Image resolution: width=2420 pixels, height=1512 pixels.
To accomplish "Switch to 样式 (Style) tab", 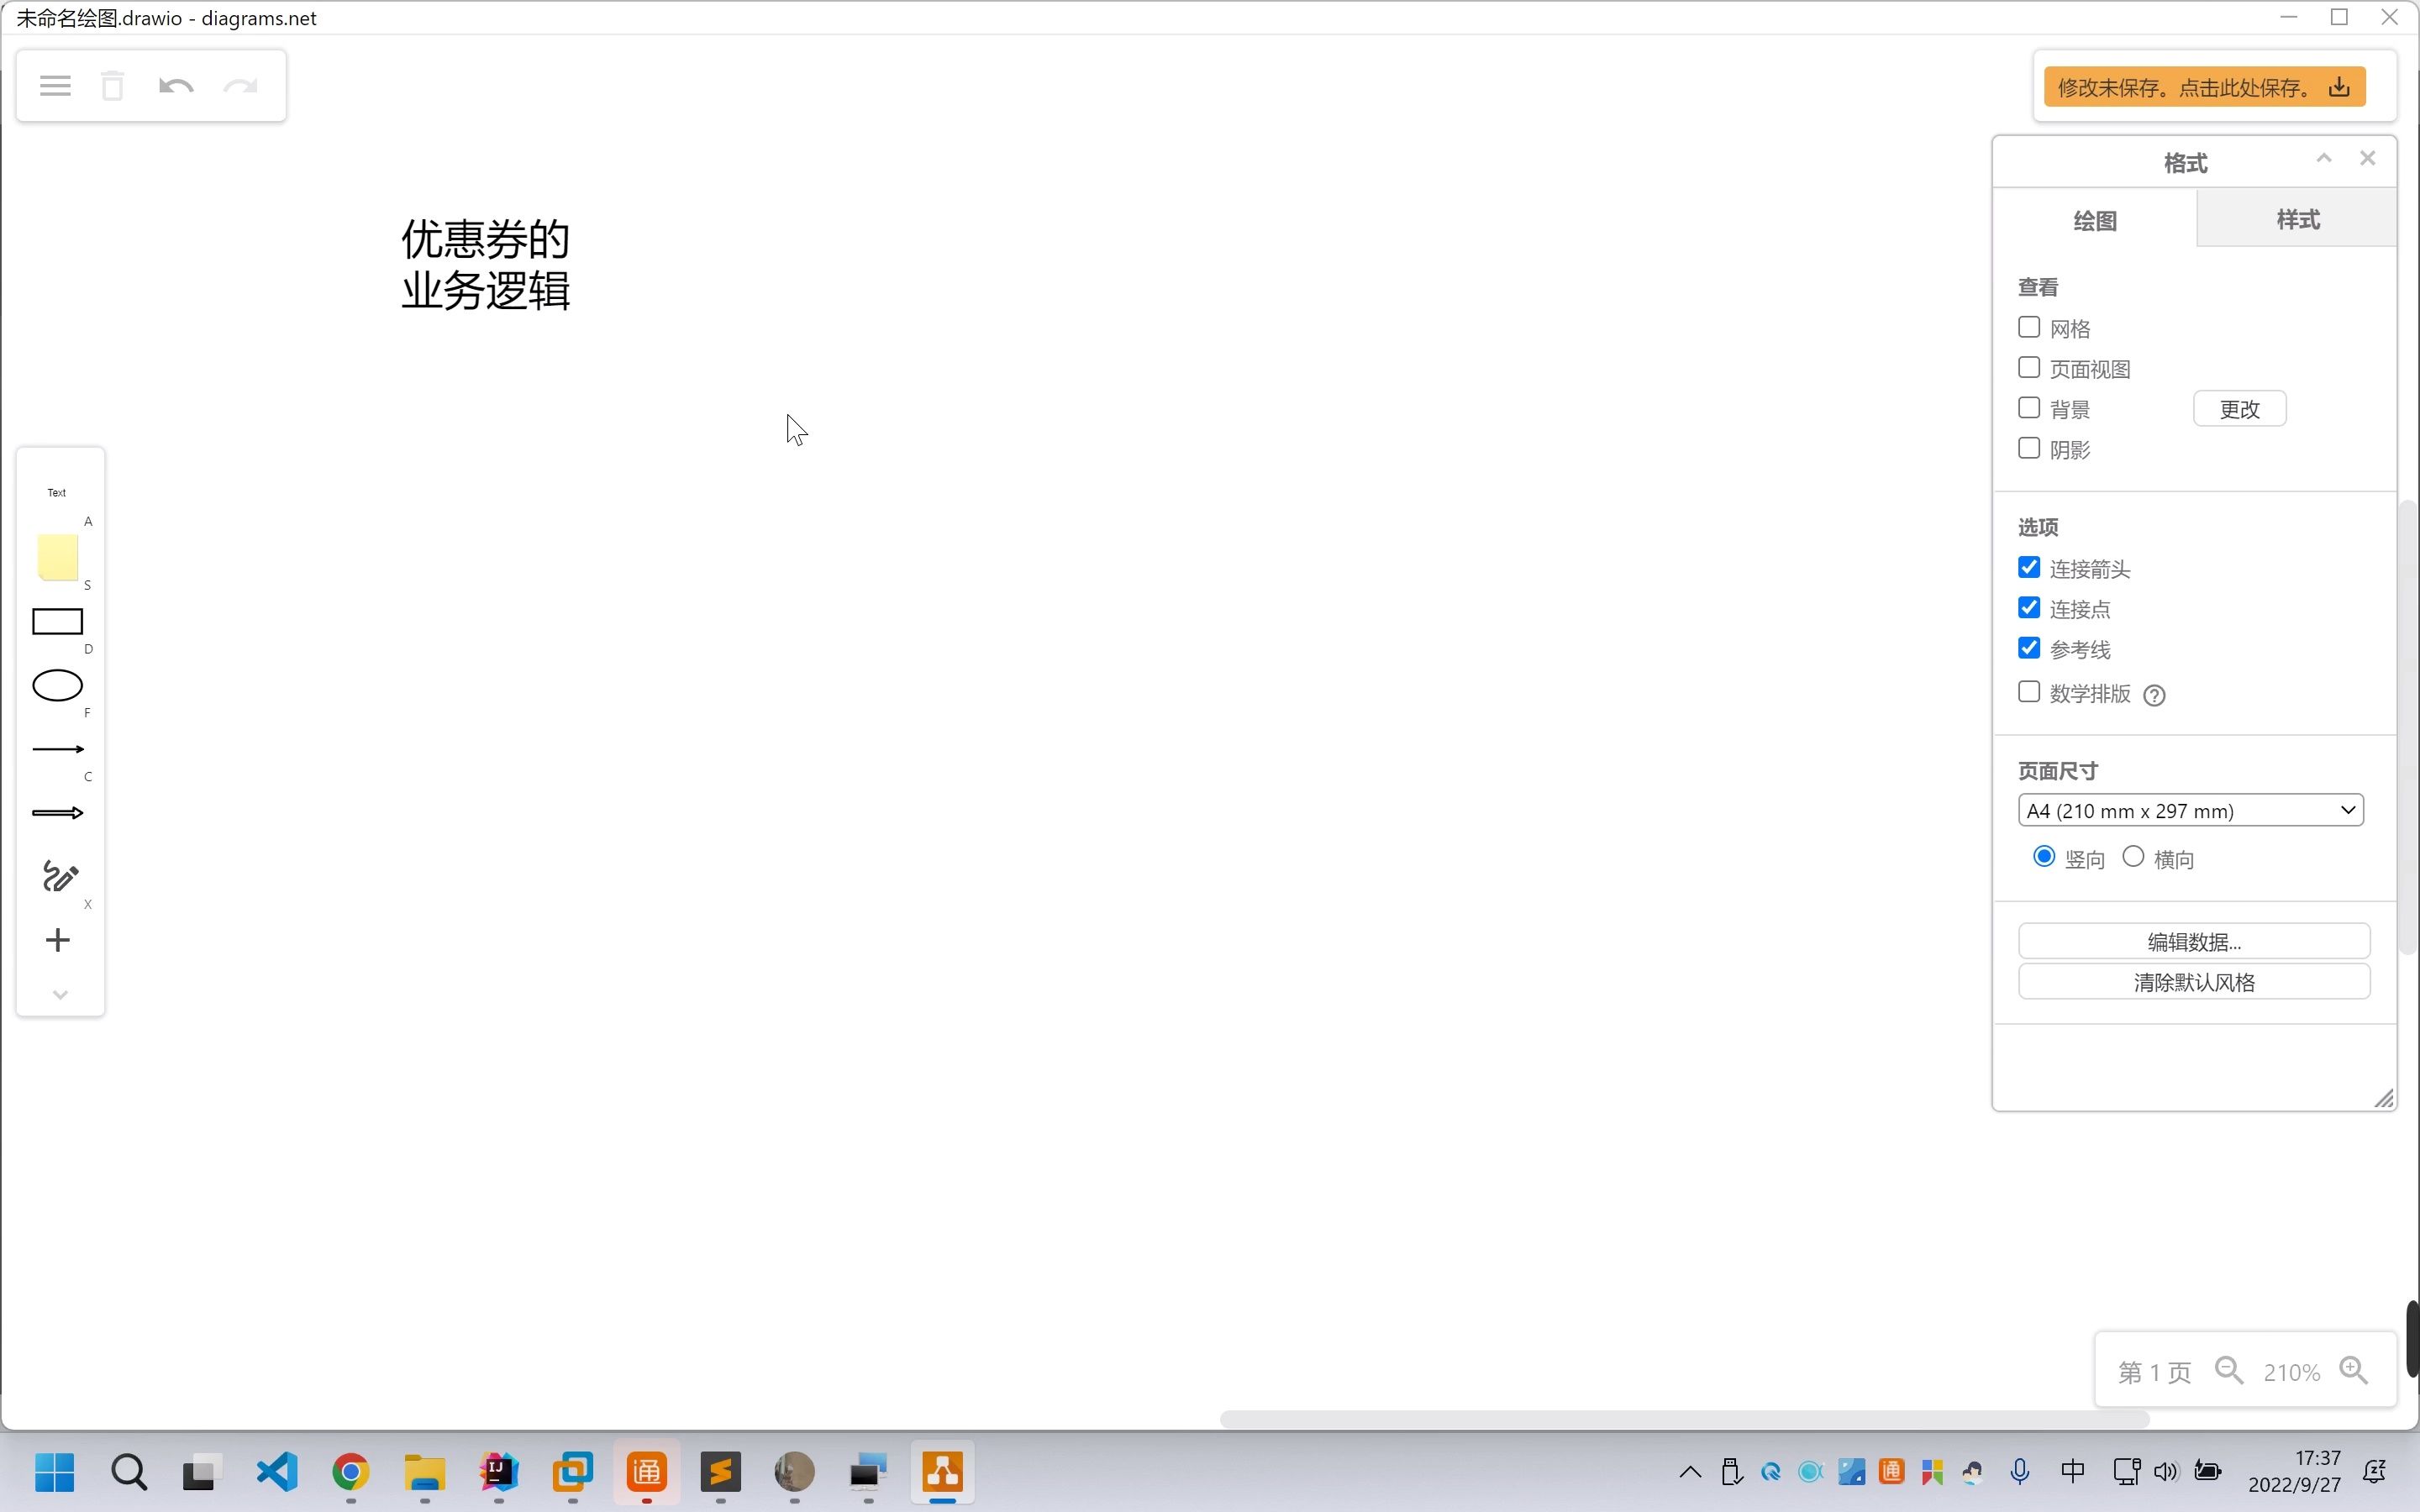I will pyautogui.click(x=2298, y=218).
